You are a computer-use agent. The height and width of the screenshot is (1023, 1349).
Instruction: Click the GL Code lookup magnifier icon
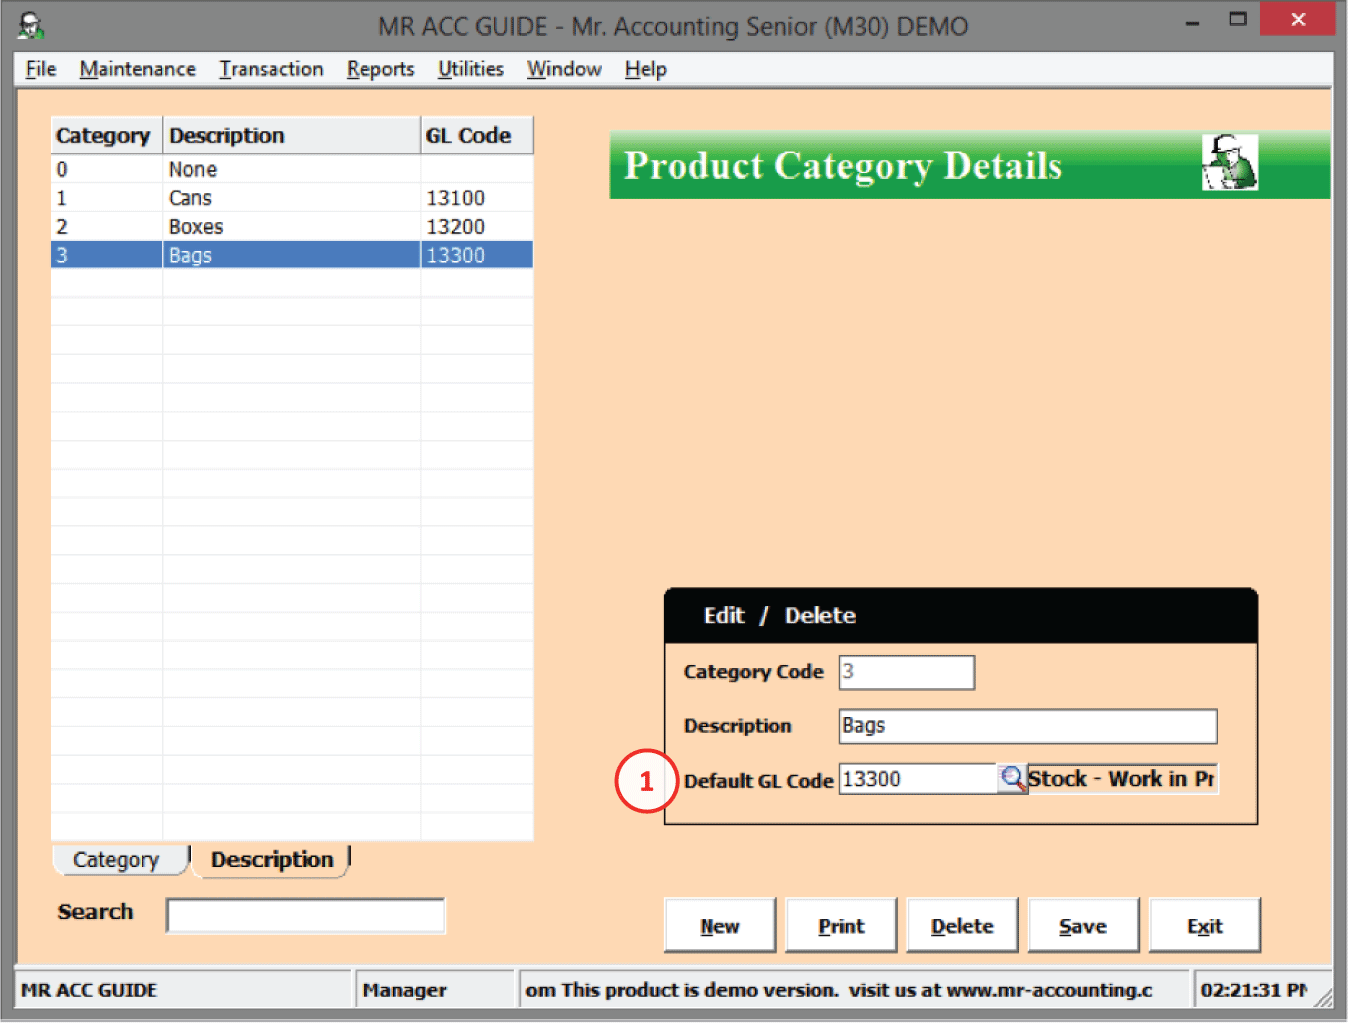click(x=1012, y=779)
